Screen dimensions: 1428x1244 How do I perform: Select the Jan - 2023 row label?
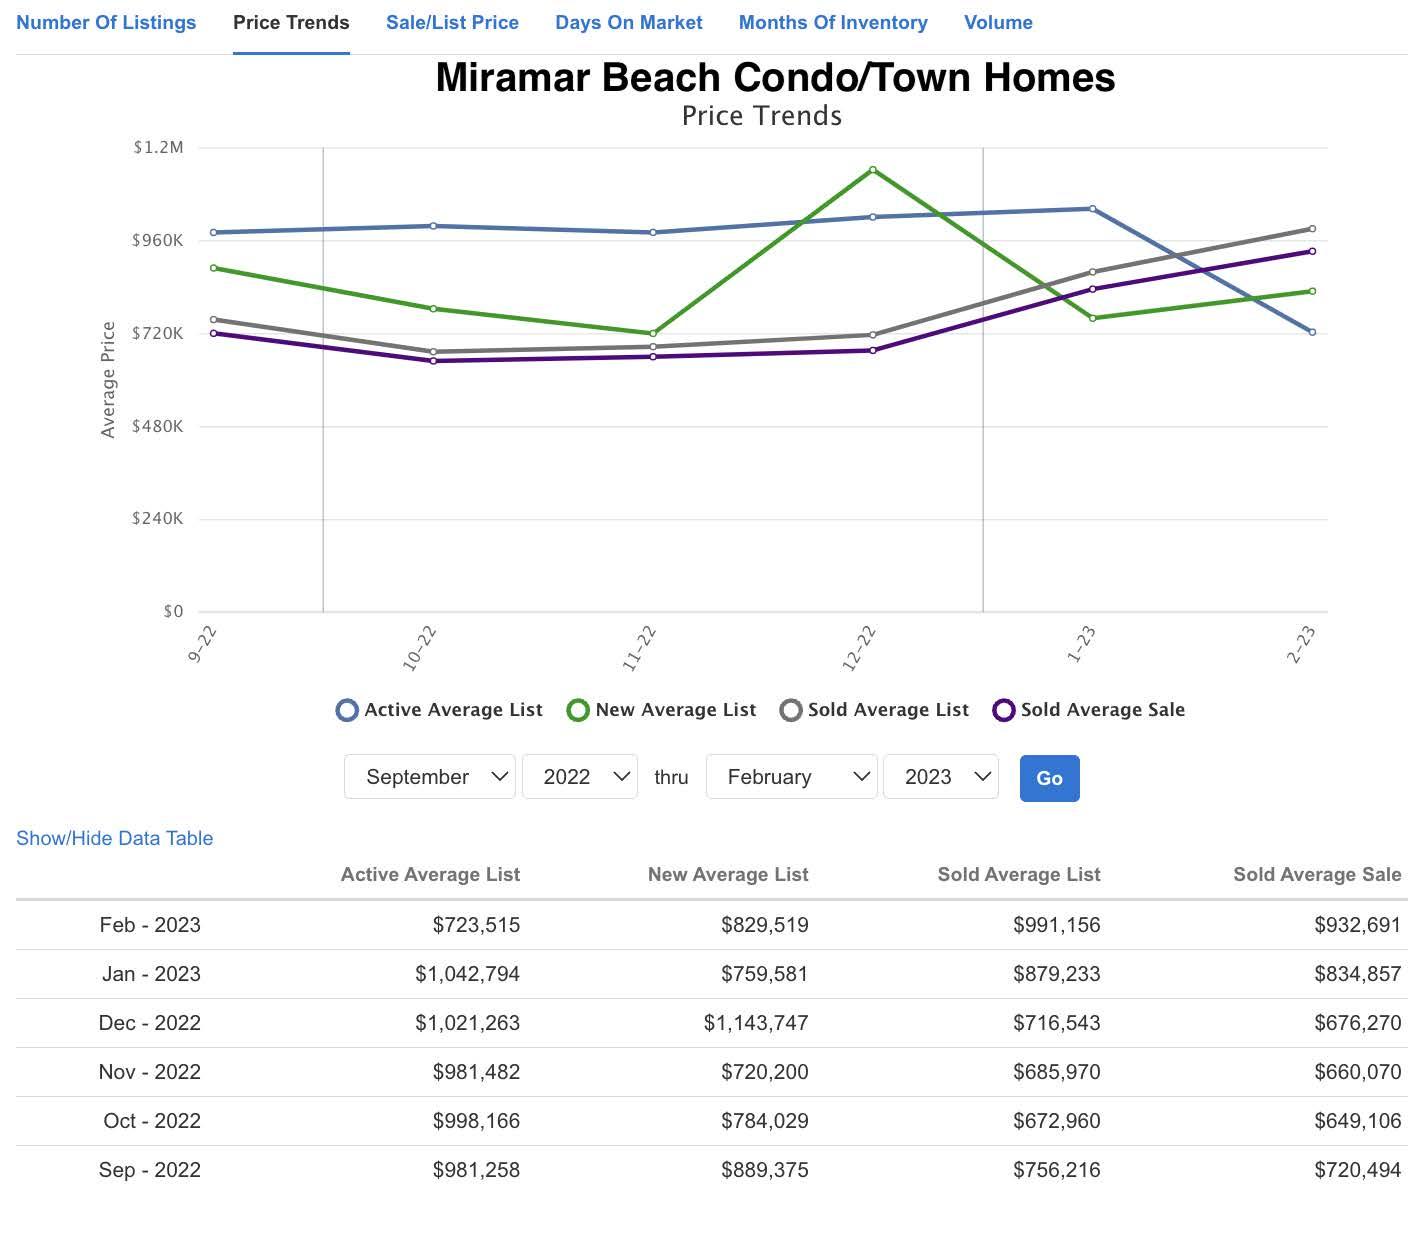[151, 974]
